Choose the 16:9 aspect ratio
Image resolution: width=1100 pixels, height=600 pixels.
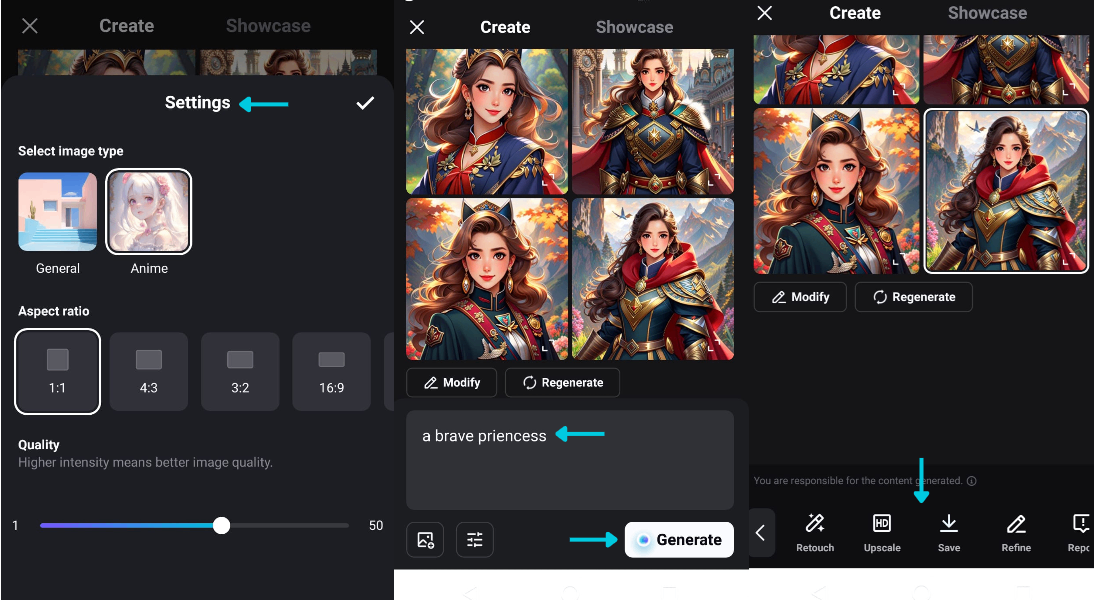pyautogui.click(x=331, y=371)
